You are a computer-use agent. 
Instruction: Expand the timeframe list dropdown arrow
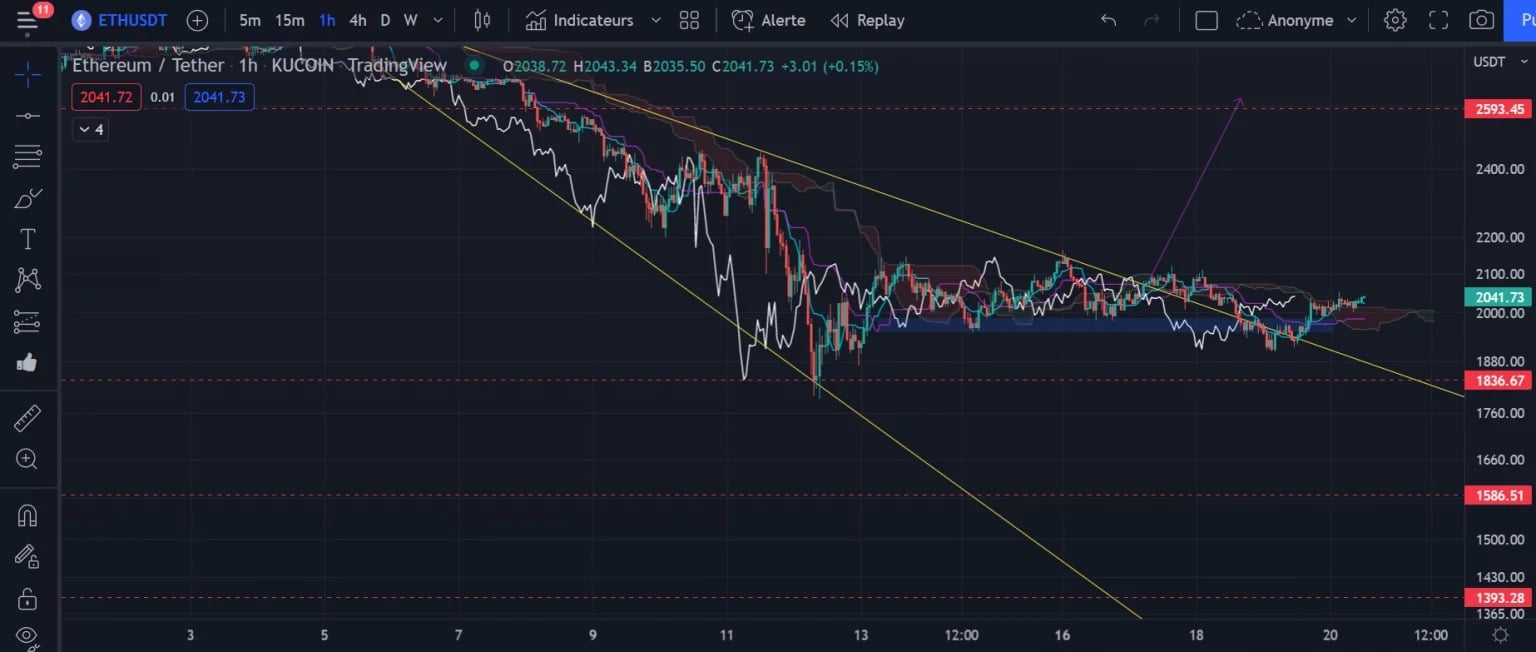pyautogui.click(x=438, y=20)
